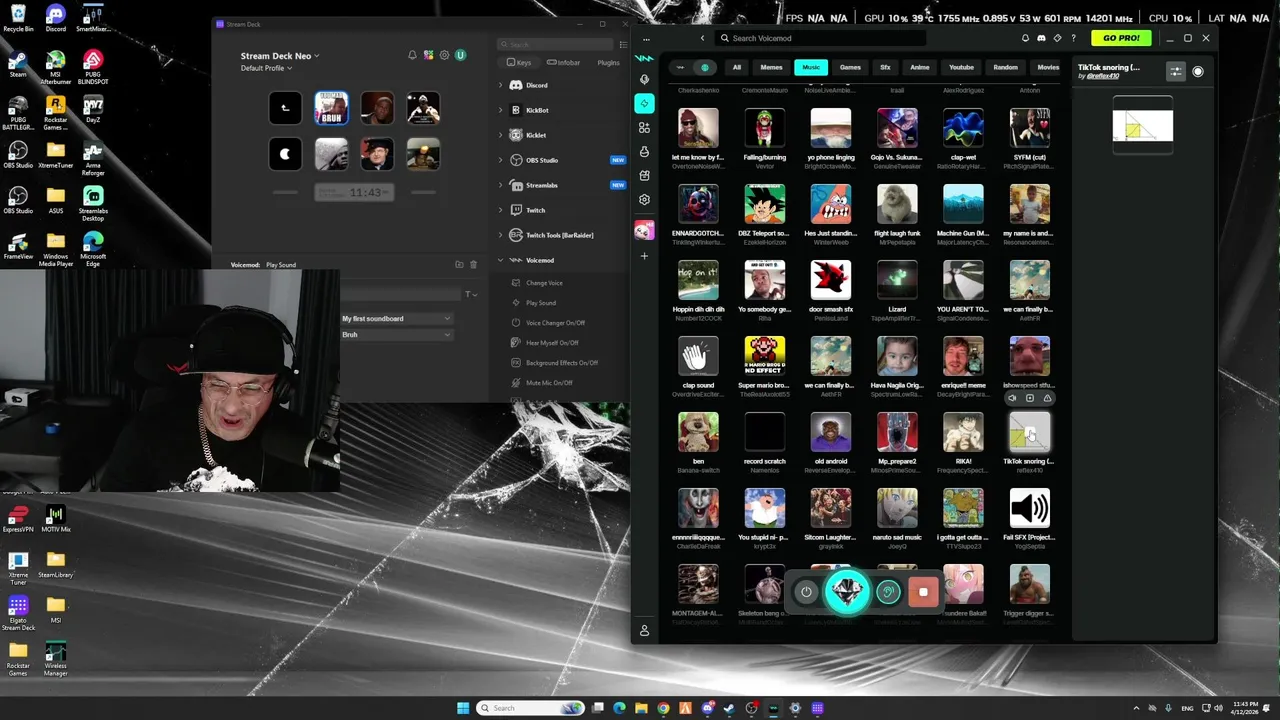Click the stop sounds red square button
This screenshot has height=720, width=1280.
pos(923,592)
